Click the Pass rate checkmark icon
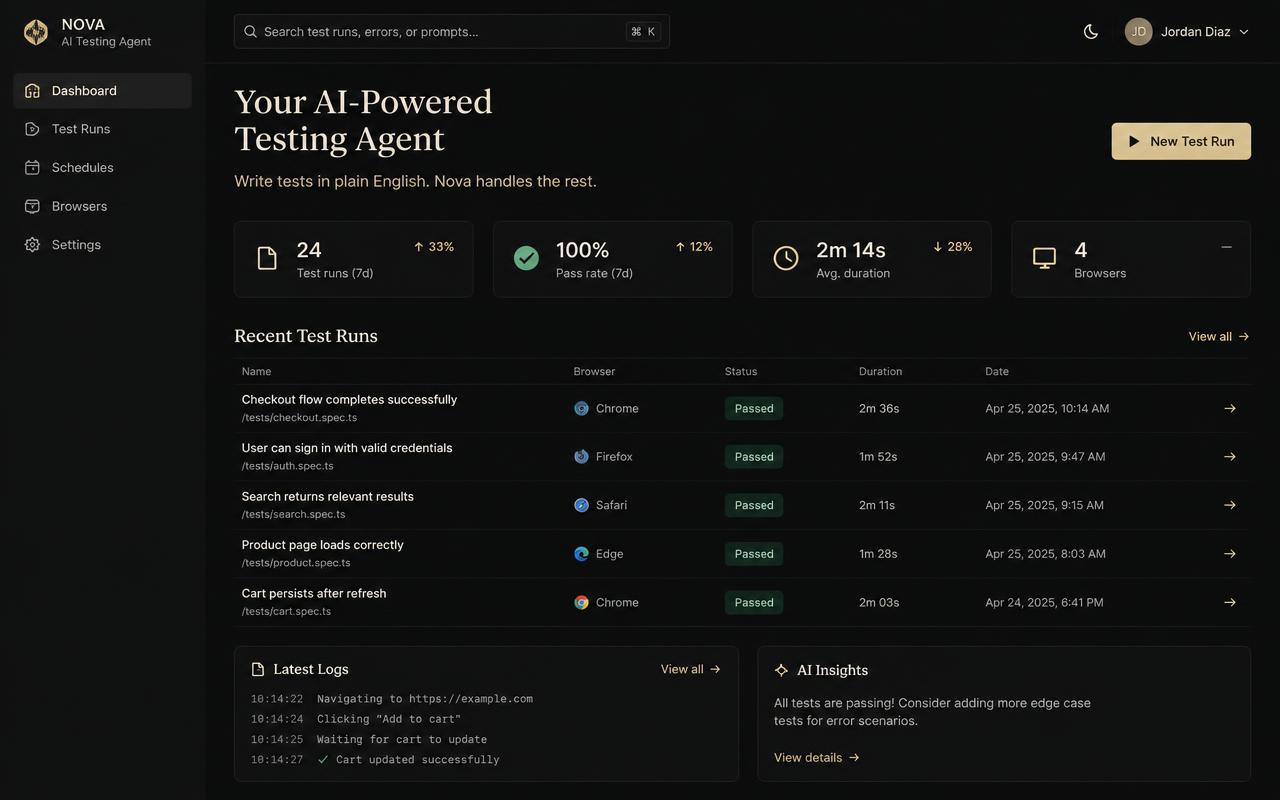Viewport: 1280px width, 800px height. tap(526, 259)
